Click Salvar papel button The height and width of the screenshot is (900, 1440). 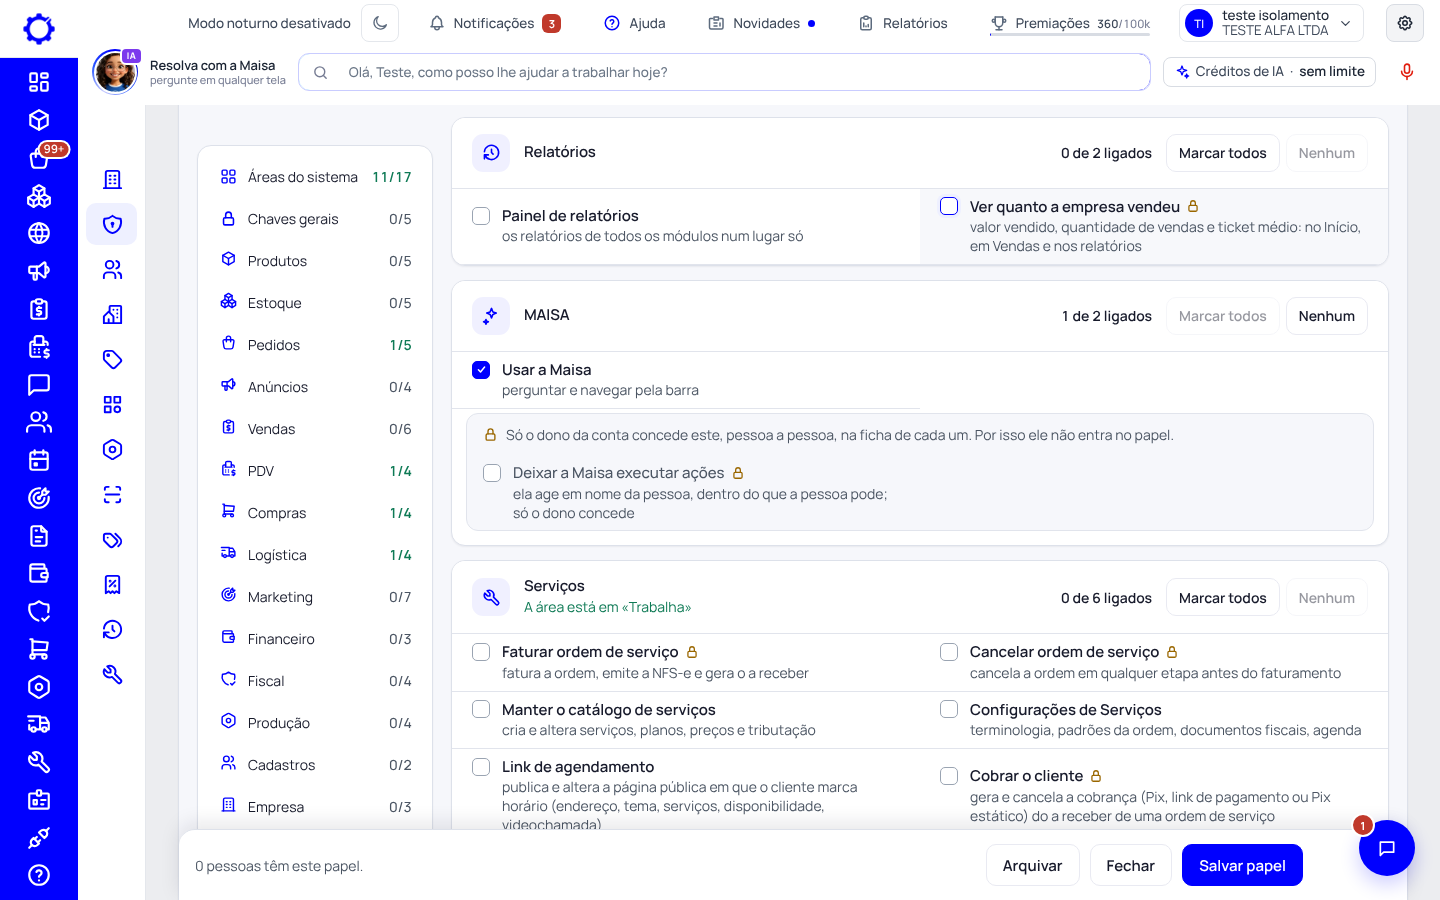tap(1242, 865)
